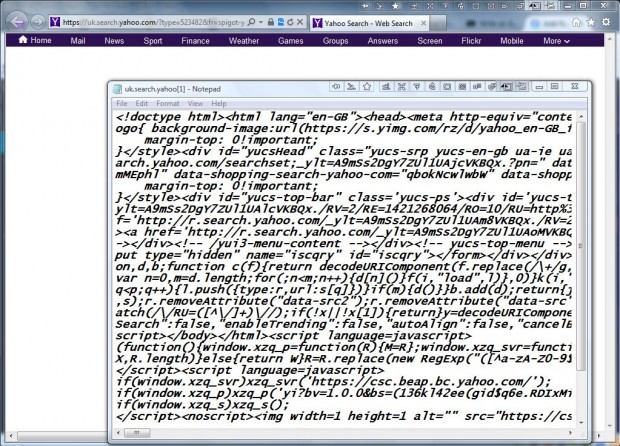Viewport: 620px width, 446px height.
Task: Go to Yahoo Home in the purple bar
Action: pyautogui.click(x=35, y=40)
